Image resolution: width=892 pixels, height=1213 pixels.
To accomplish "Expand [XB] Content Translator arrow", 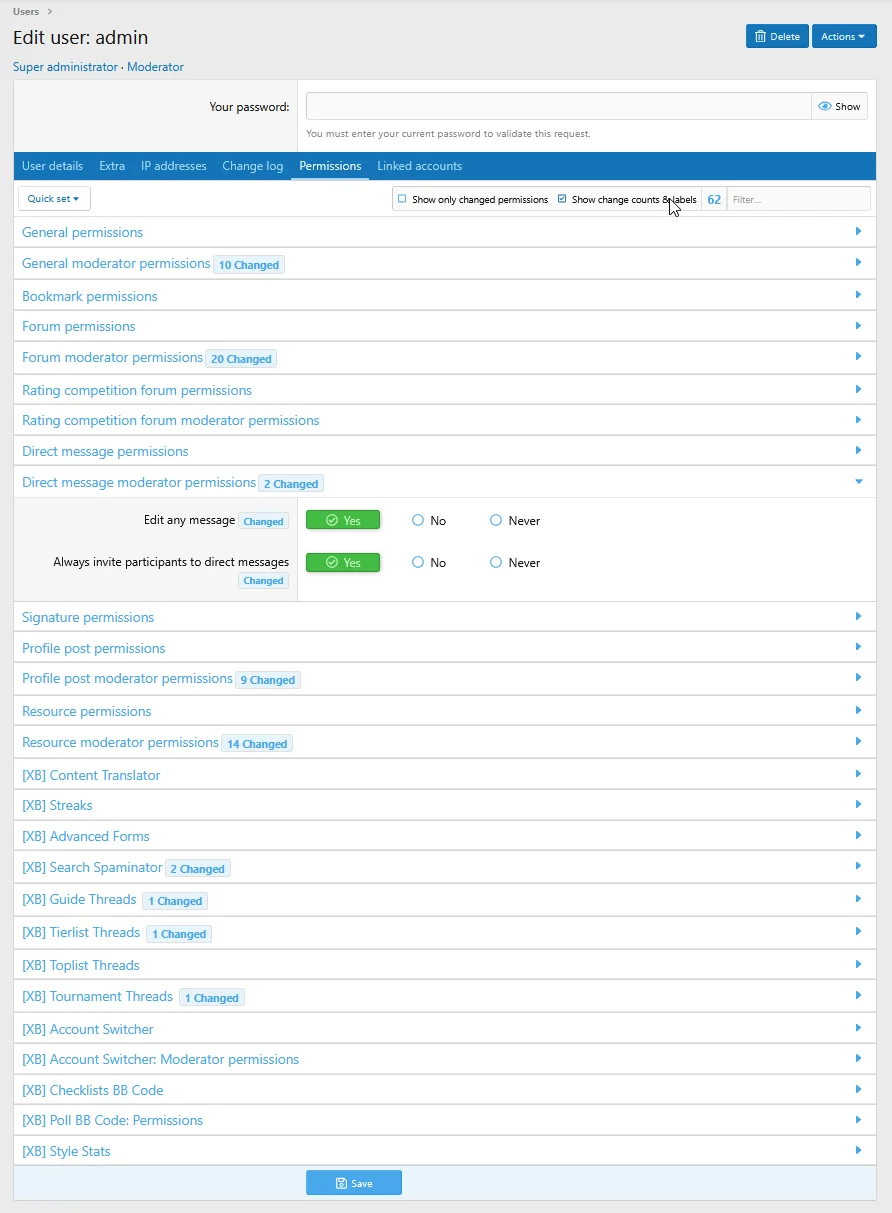I will coord(858,773).
